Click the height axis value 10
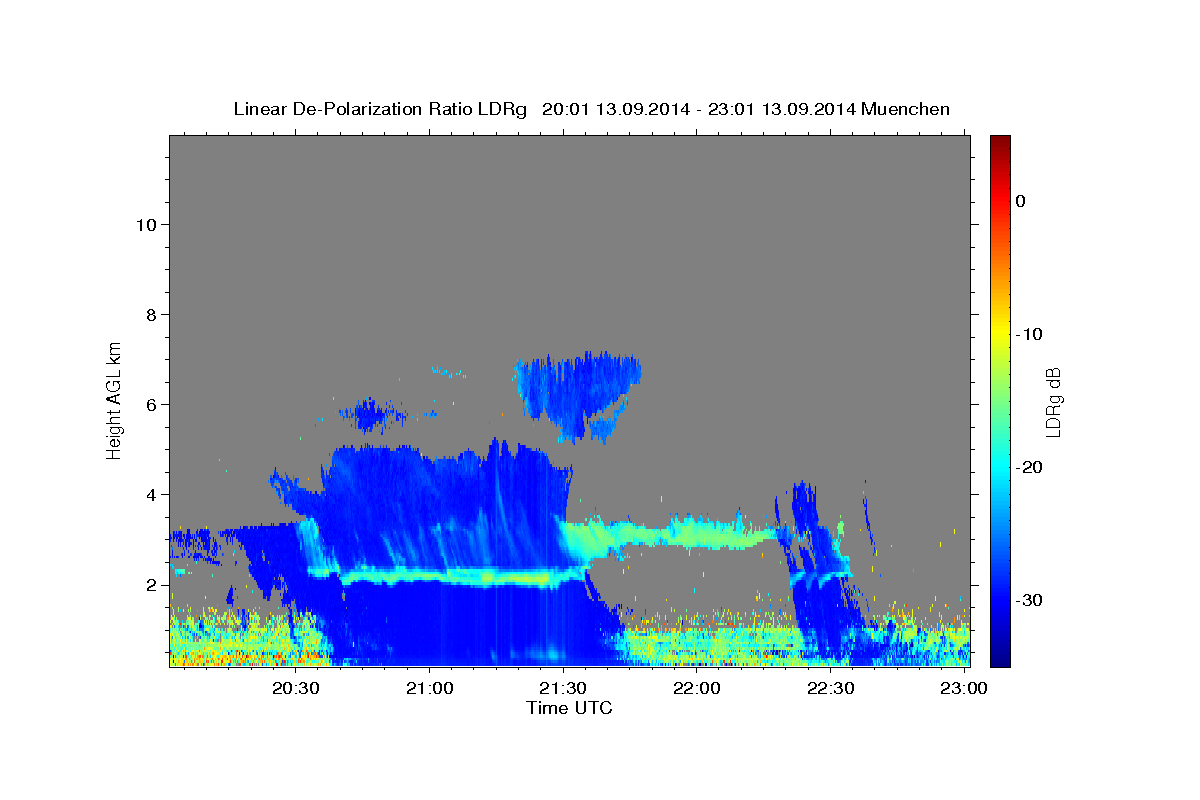Screen dimensions: 1200x800 click(145, 224)
